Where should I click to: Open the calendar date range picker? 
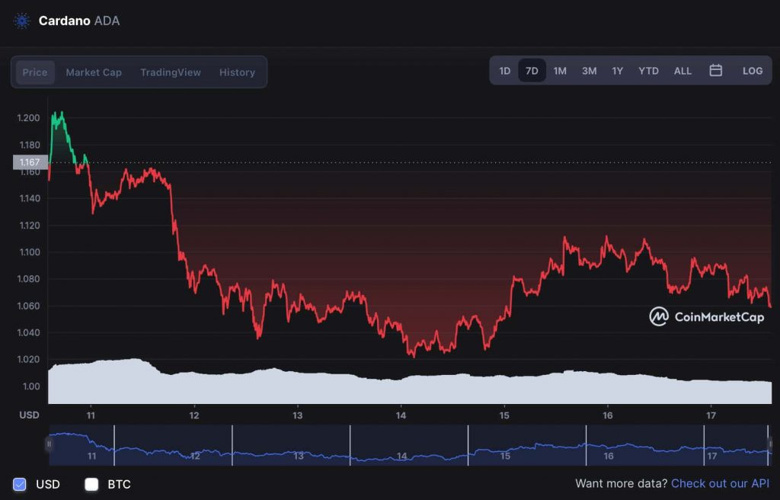715,71
